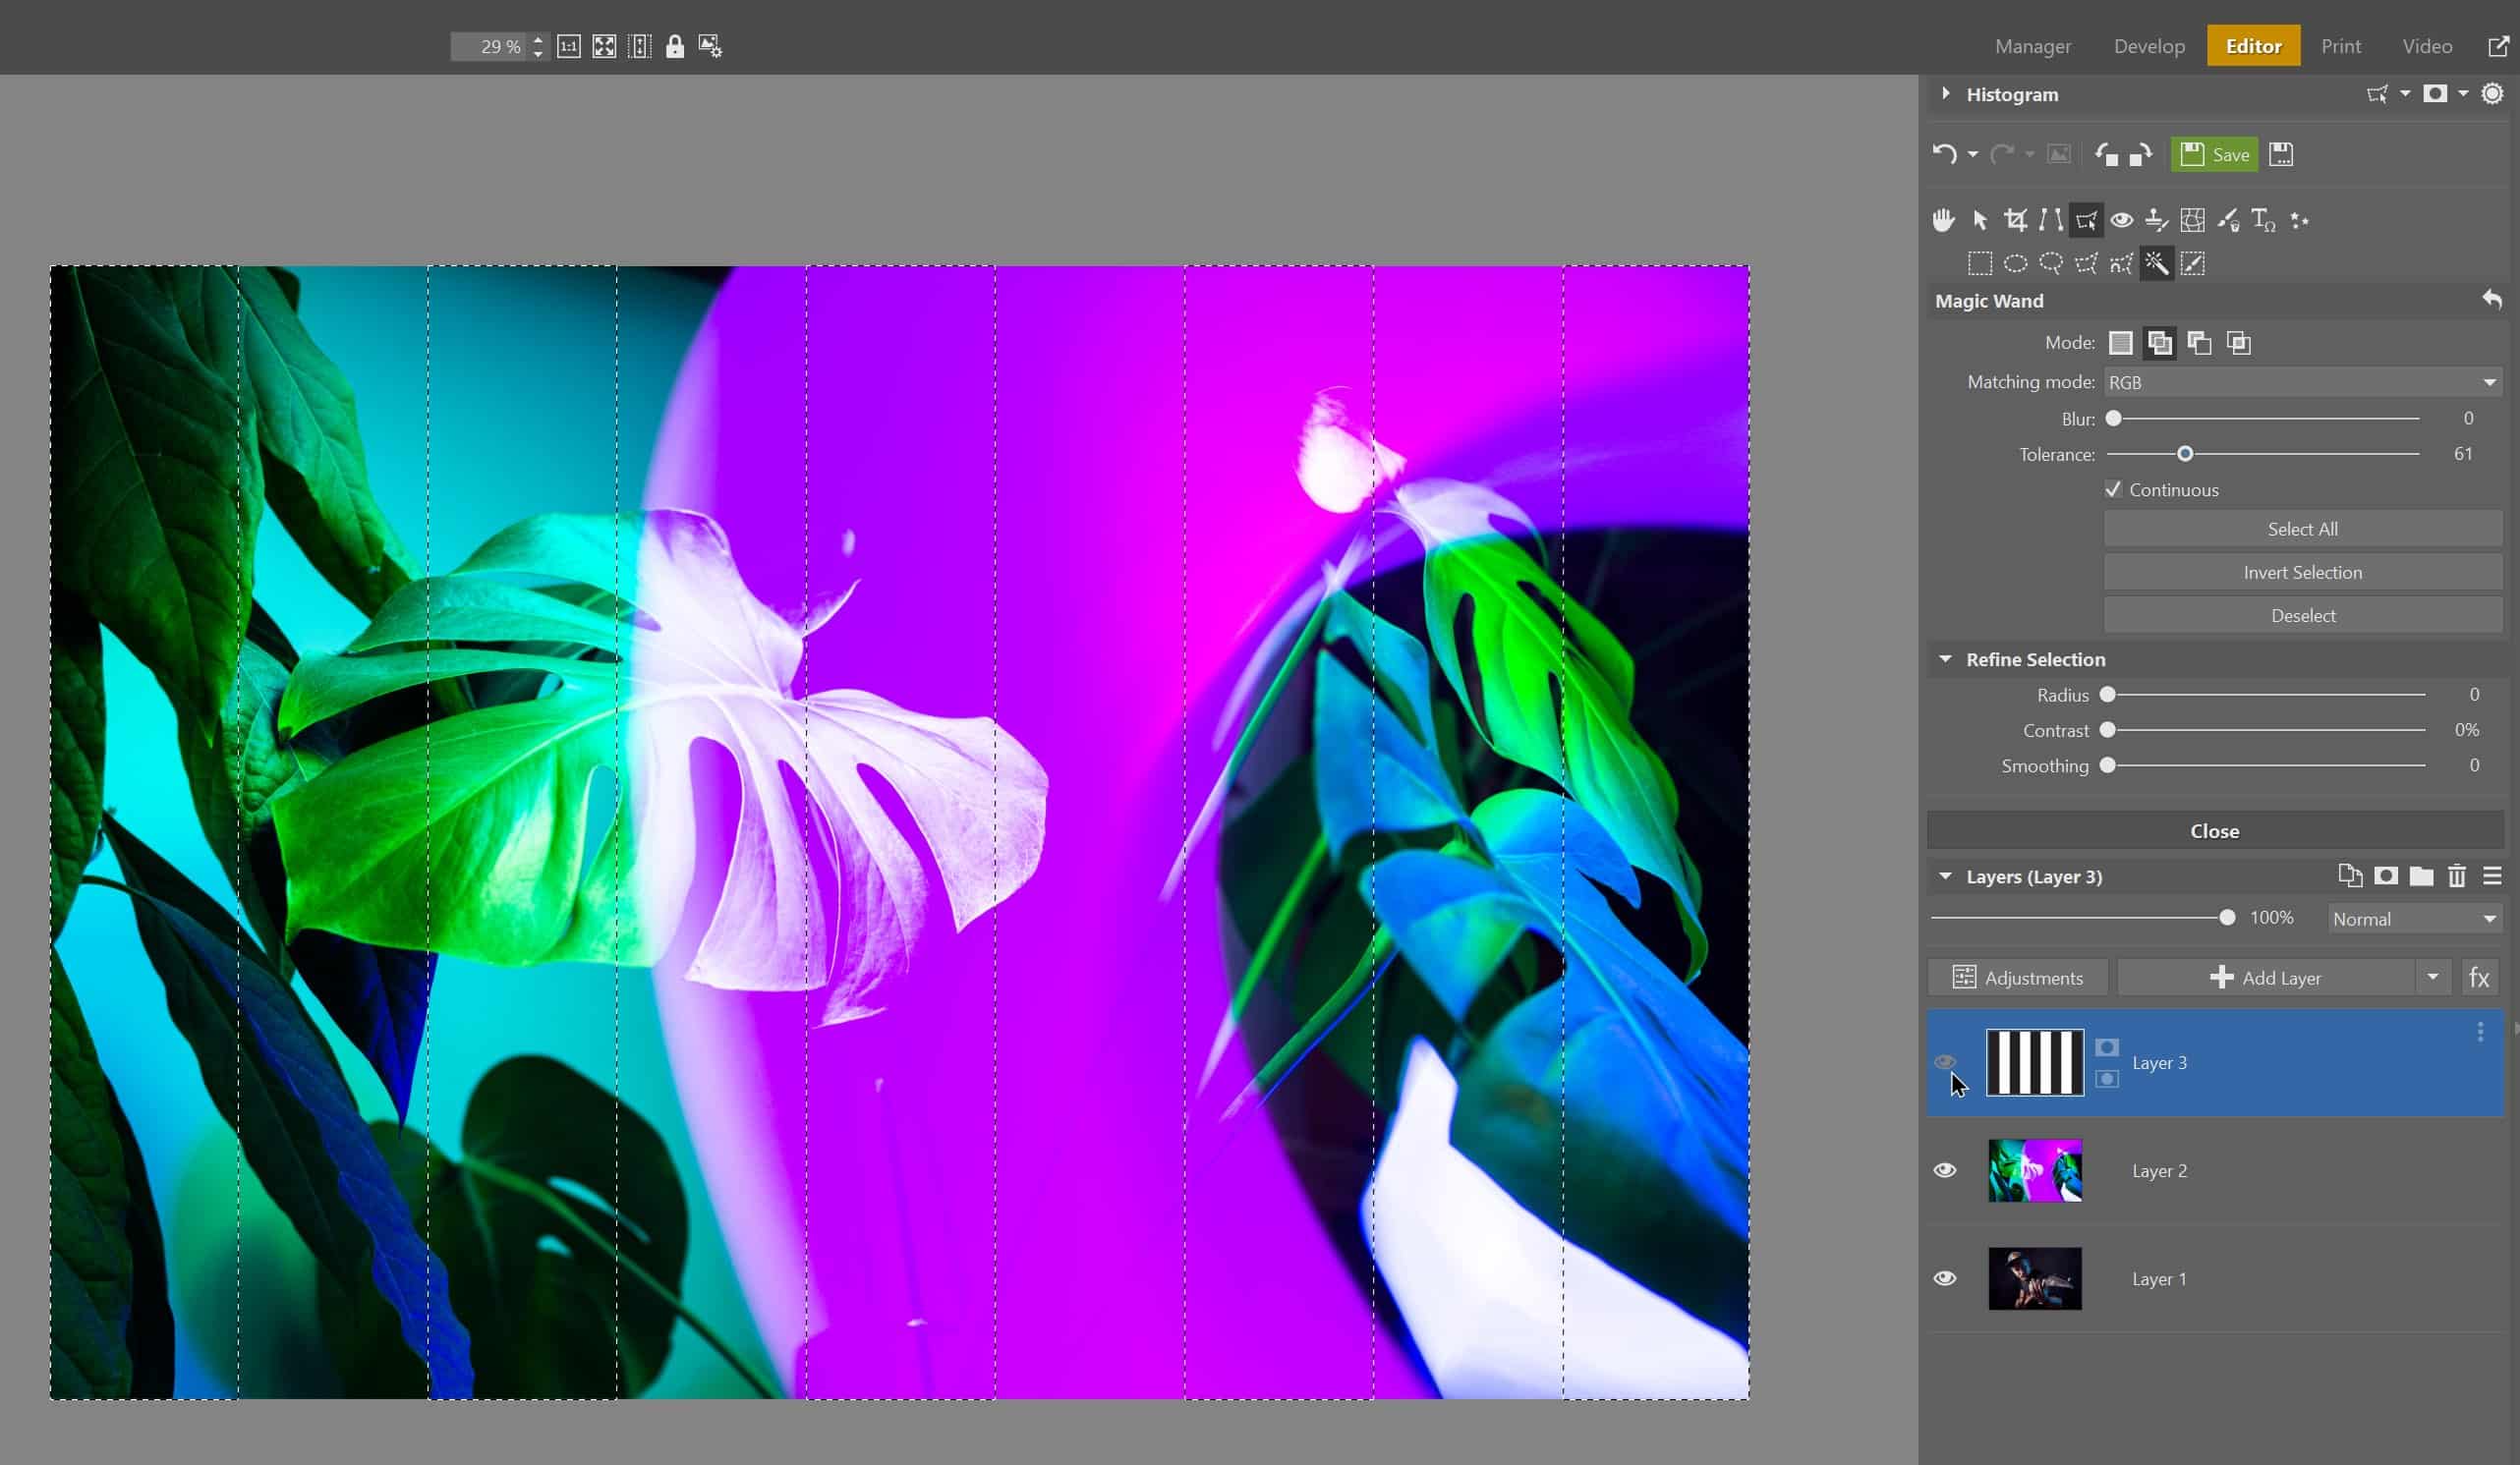Open the Selection tools group
This screenshot has width=2520, height=1465.
[2086, 220]
